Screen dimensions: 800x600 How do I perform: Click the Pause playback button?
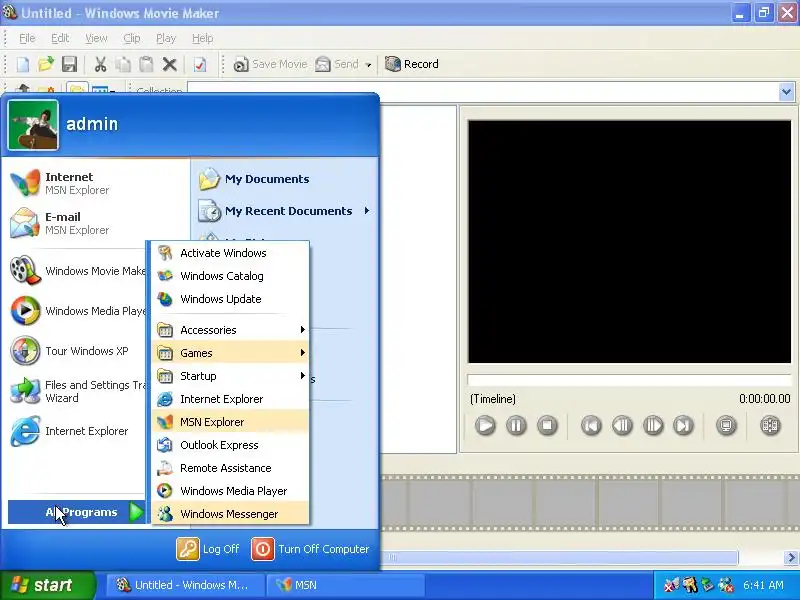pyautogui.click(x=516, y=425)
